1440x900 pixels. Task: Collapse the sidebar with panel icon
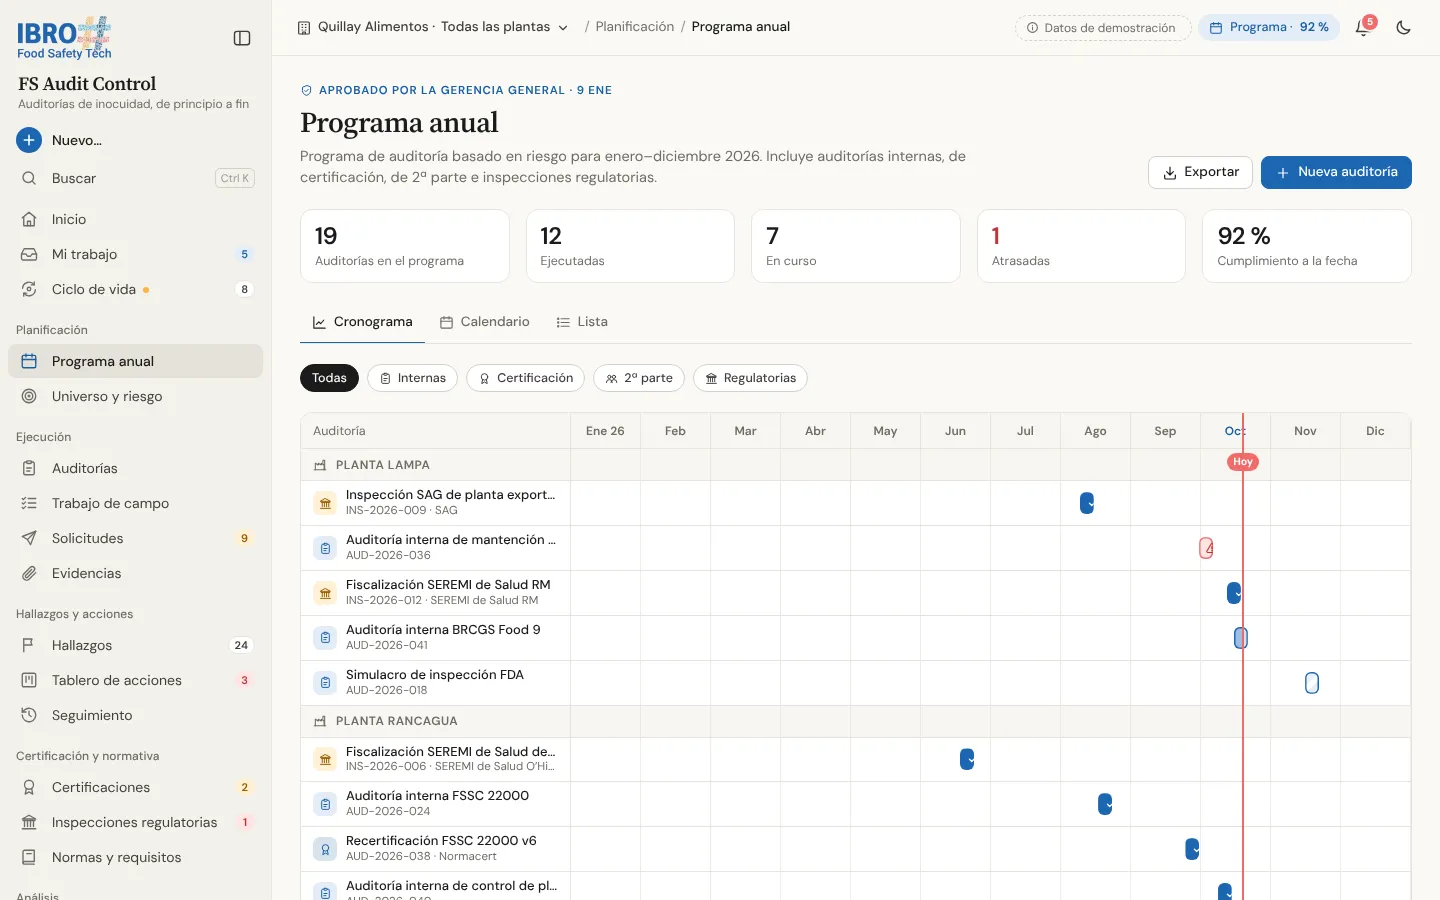pos(242,38)
